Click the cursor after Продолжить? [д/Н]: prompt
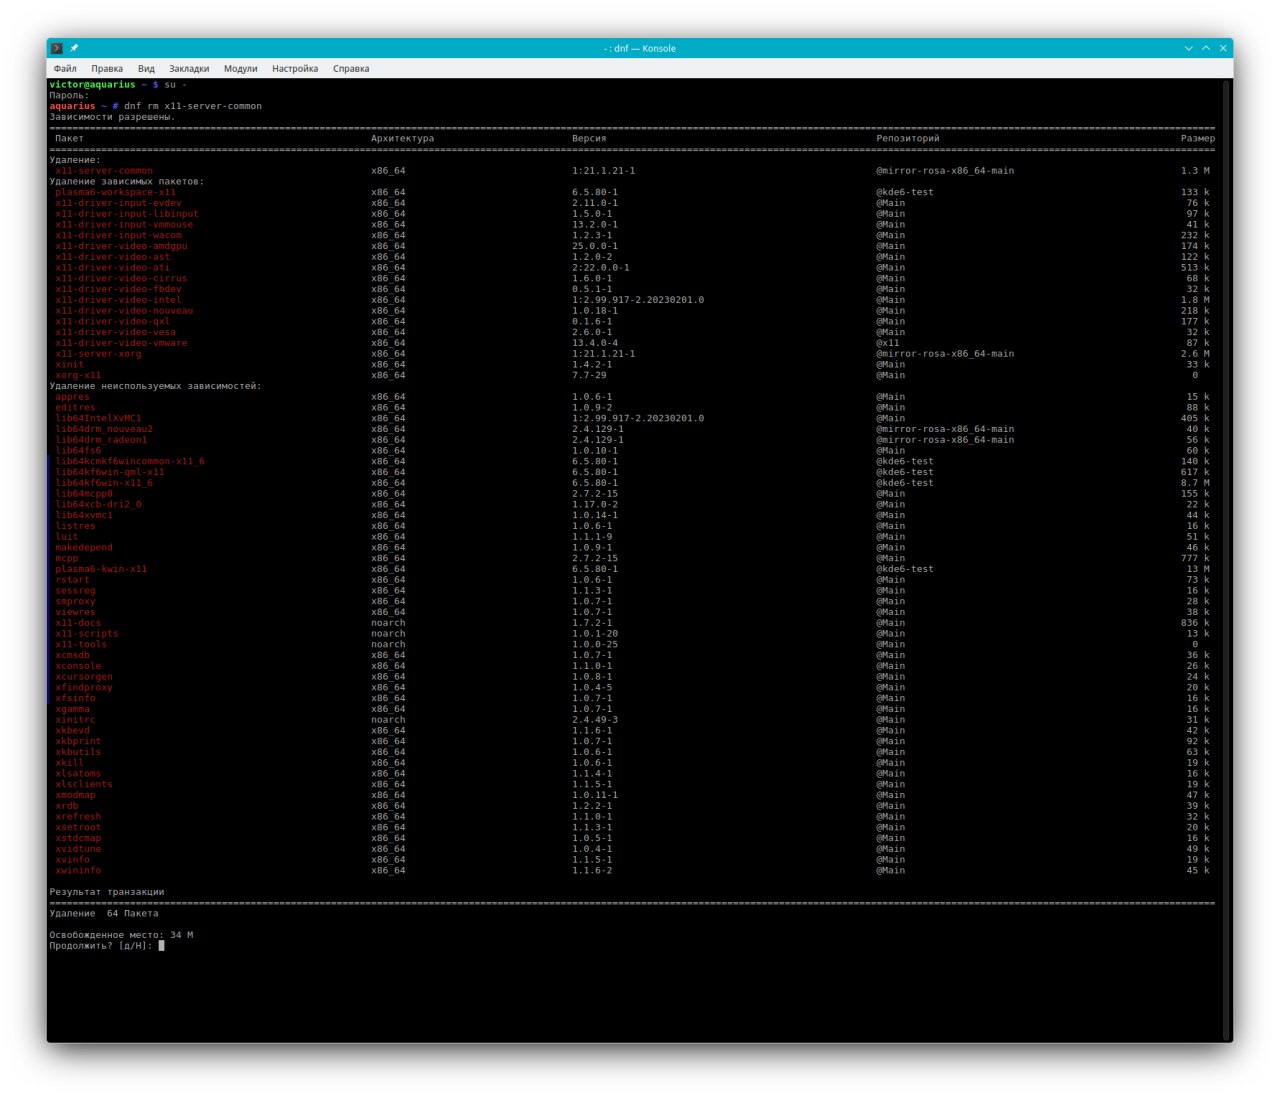Image resolution: width=1280 pixels, height=1098 pixels. tap(161, 946)
